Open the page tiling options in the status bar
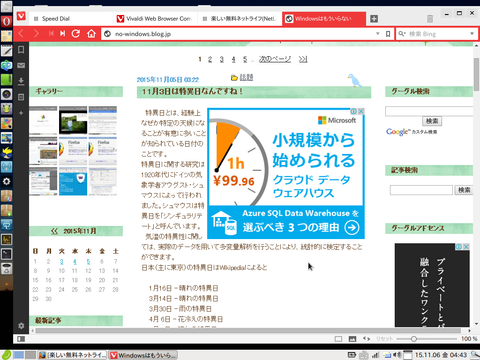This screenshot has height=360, width=480. [x=338, y=339]
